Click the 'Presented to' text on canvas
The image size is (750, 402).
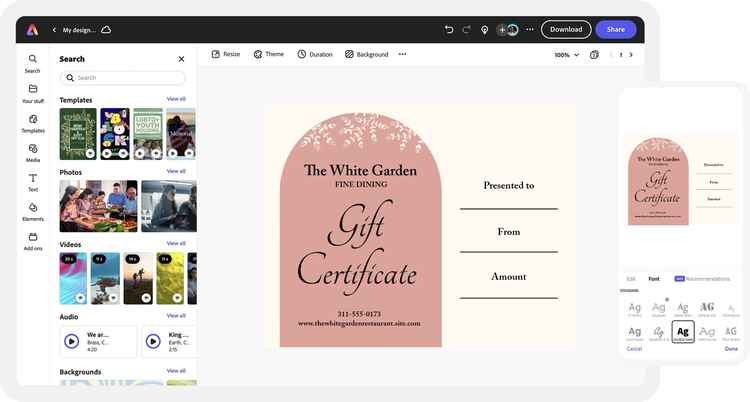(508, 186)
